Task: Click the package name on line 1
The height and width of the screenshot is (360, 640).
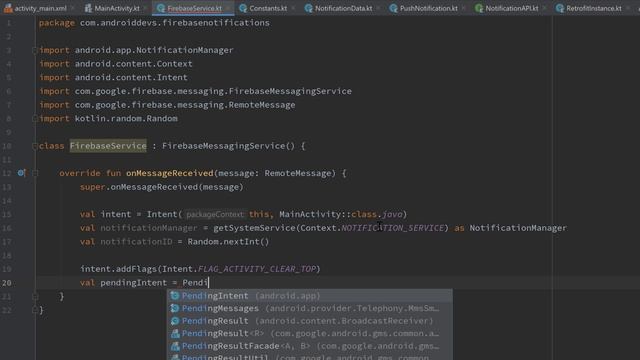Action: click(175, 23)
